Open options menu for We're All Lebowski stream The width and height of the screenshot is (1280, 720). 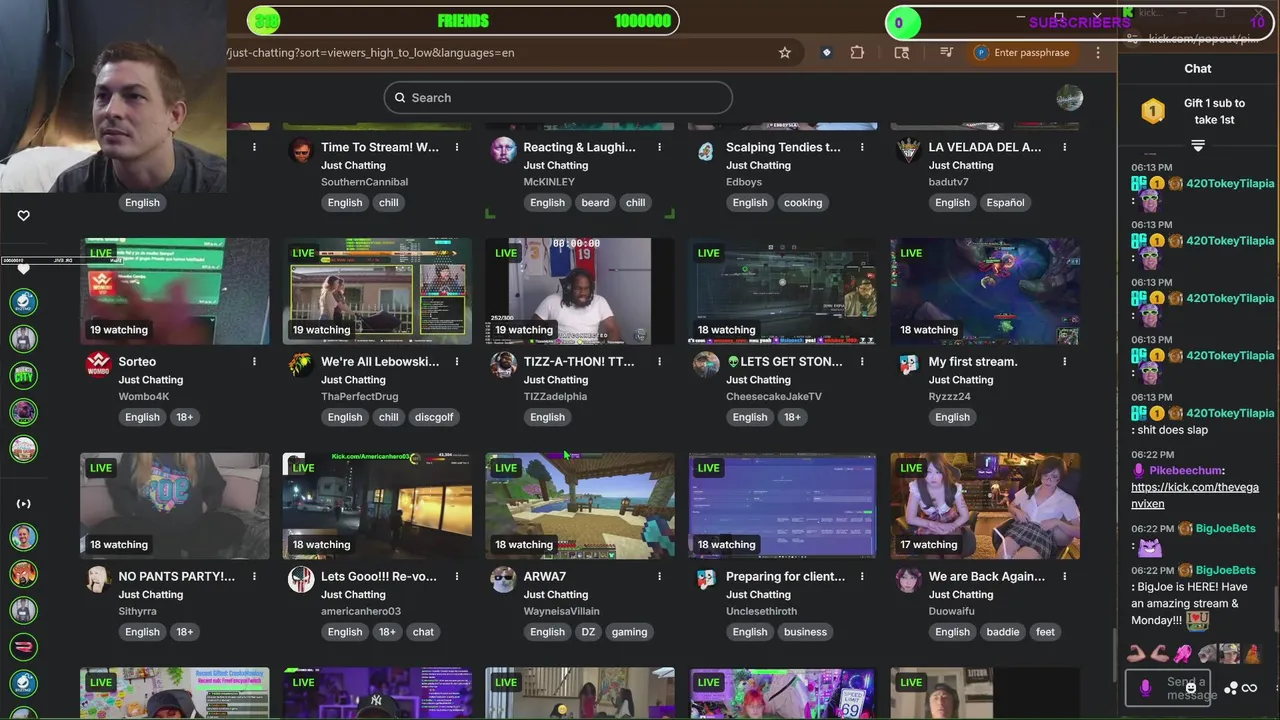pos(457,362)
